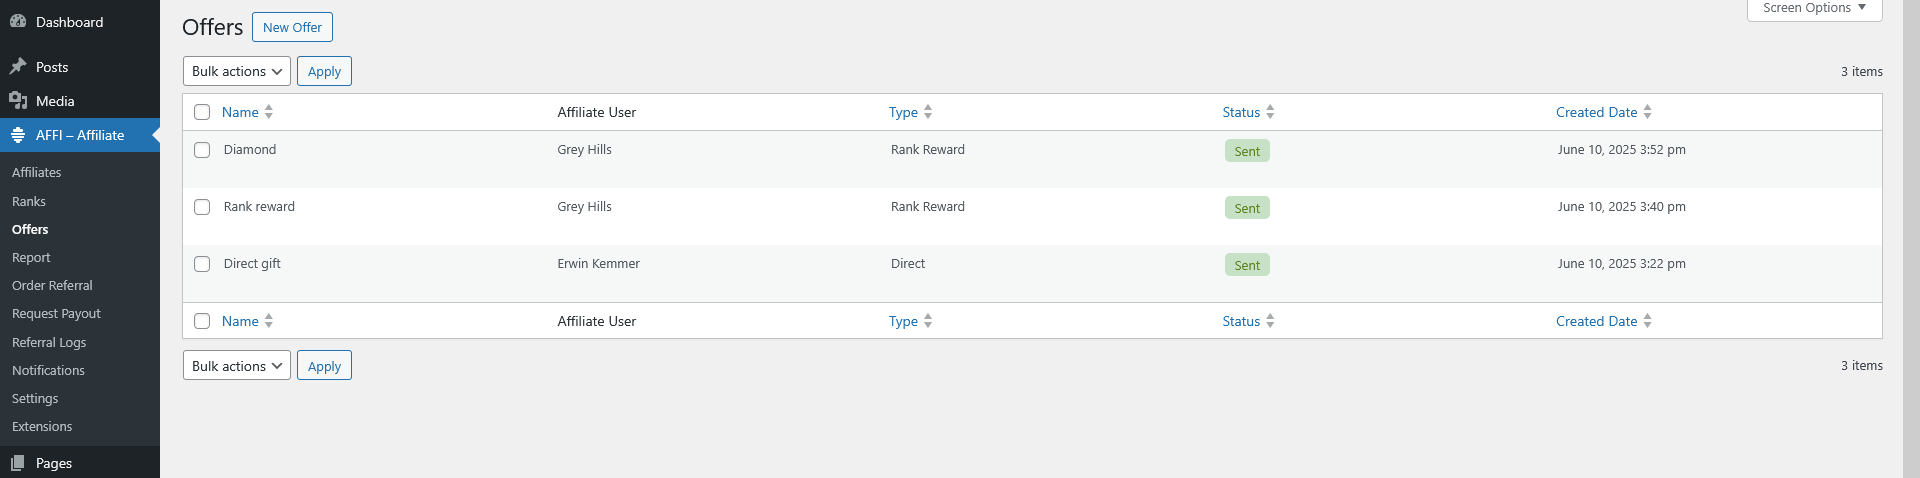The image size is (1920, 478).
Task: Open the Affiliates submenu item
Action: click(x=37, y=172)
